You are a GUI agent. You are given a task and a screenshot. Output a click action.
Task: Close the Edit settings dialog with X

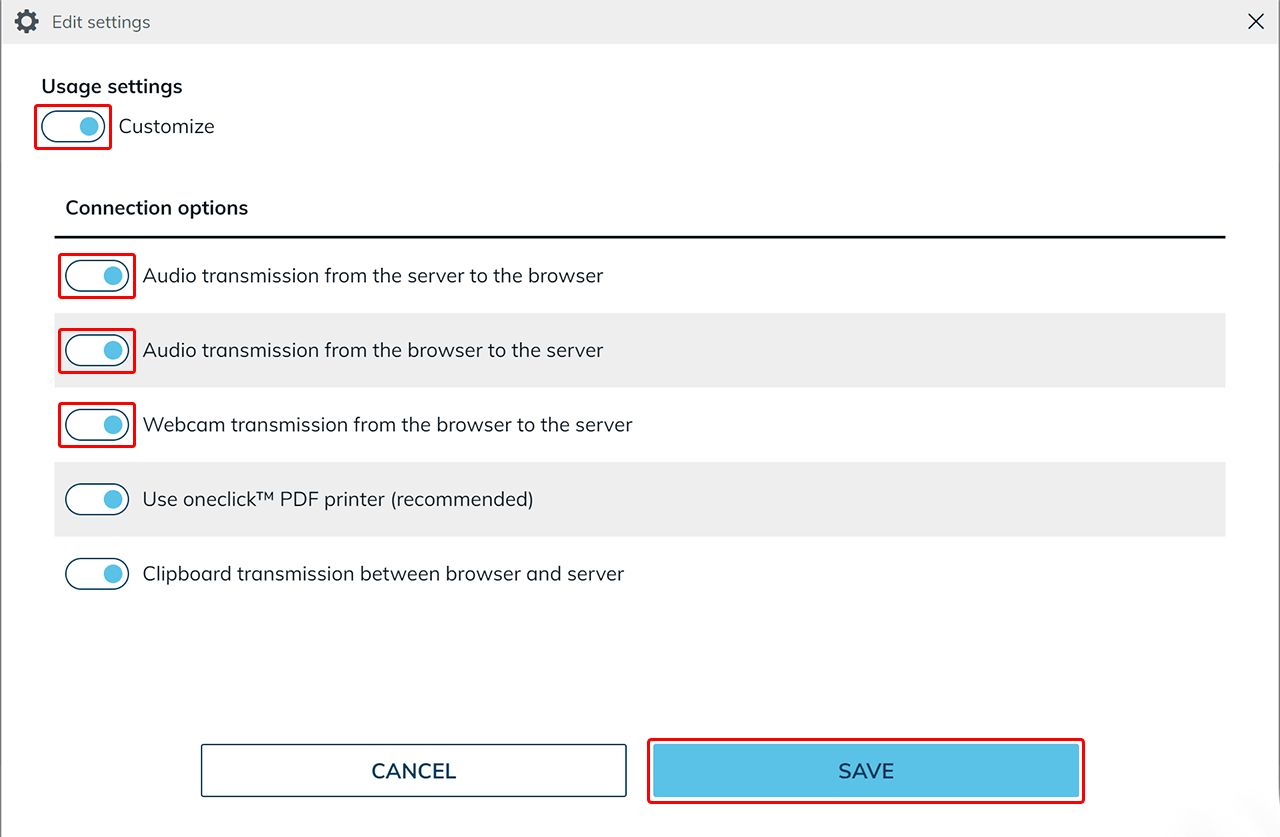tap(1256, 21)
